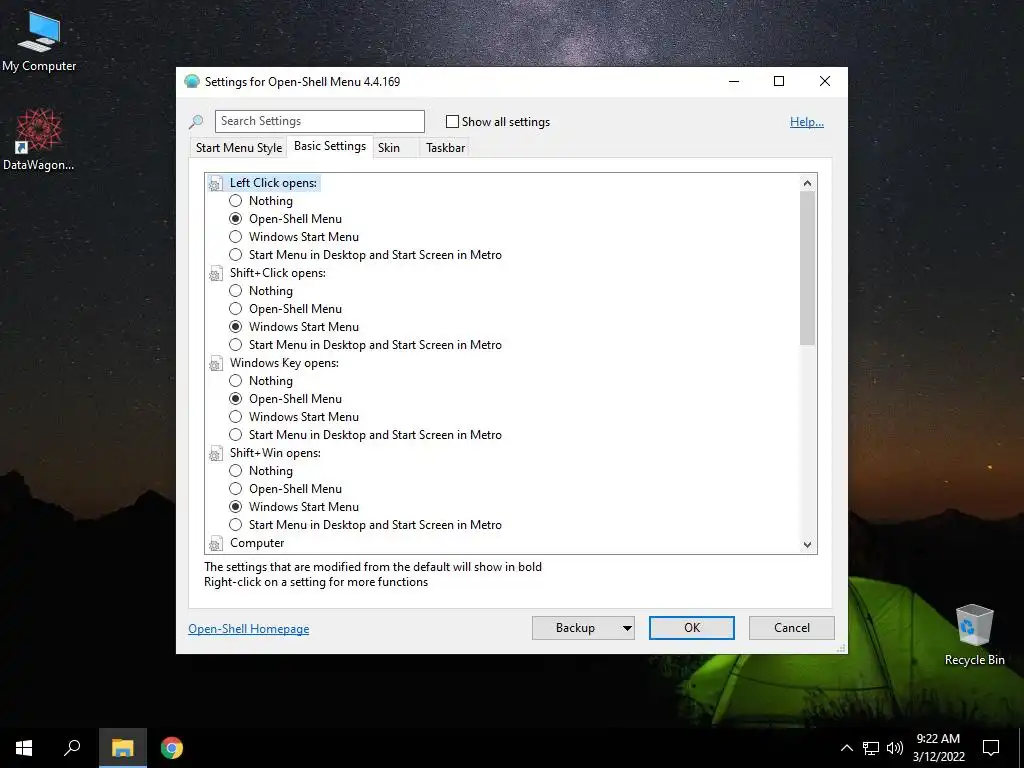The width and height of the screenshot is (1024, 768).
Task: Click the OK button
Action: coord(692,628)
